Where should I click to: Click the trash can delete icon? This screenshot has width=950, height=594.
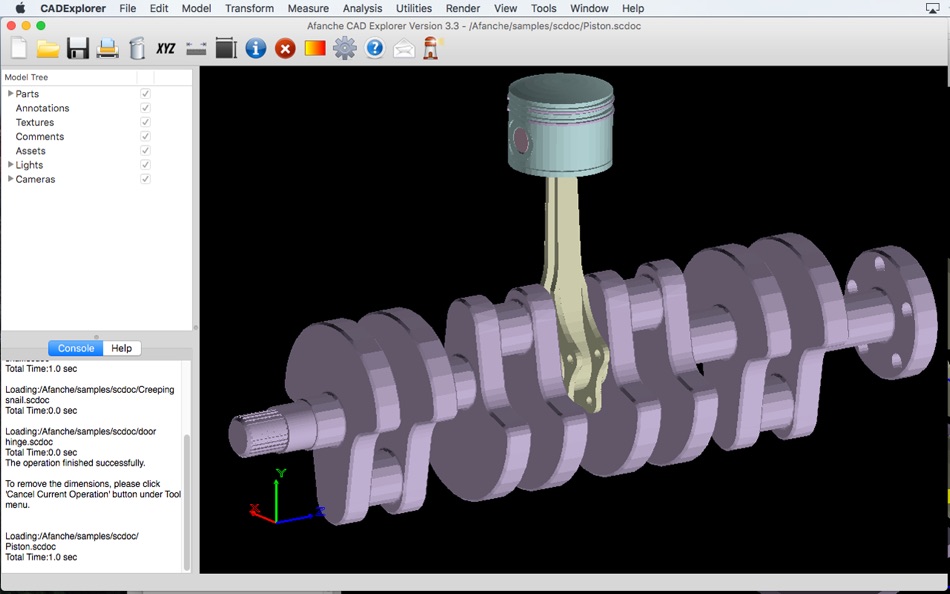coord(138,48)
